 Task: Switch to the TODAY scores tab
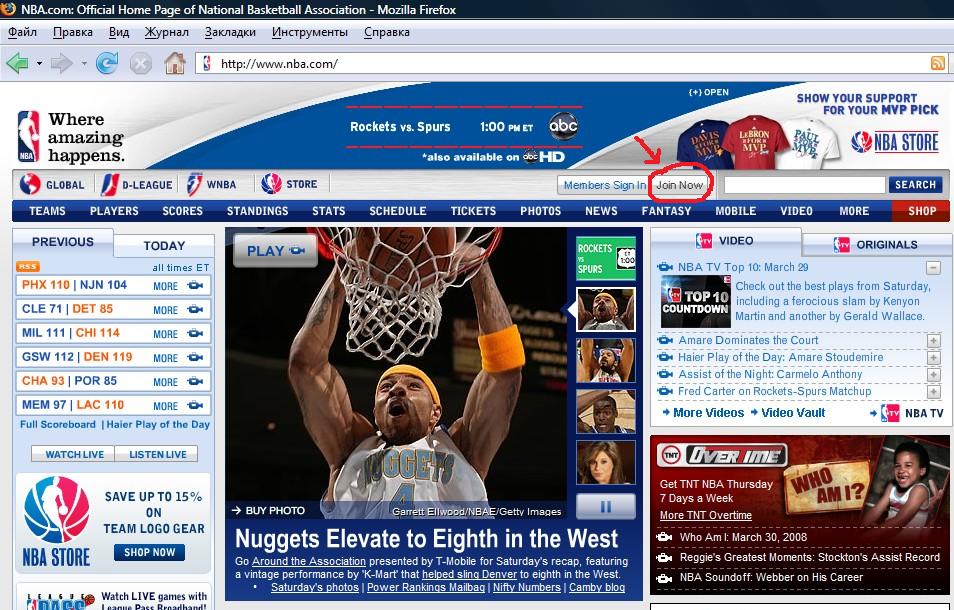164,246
